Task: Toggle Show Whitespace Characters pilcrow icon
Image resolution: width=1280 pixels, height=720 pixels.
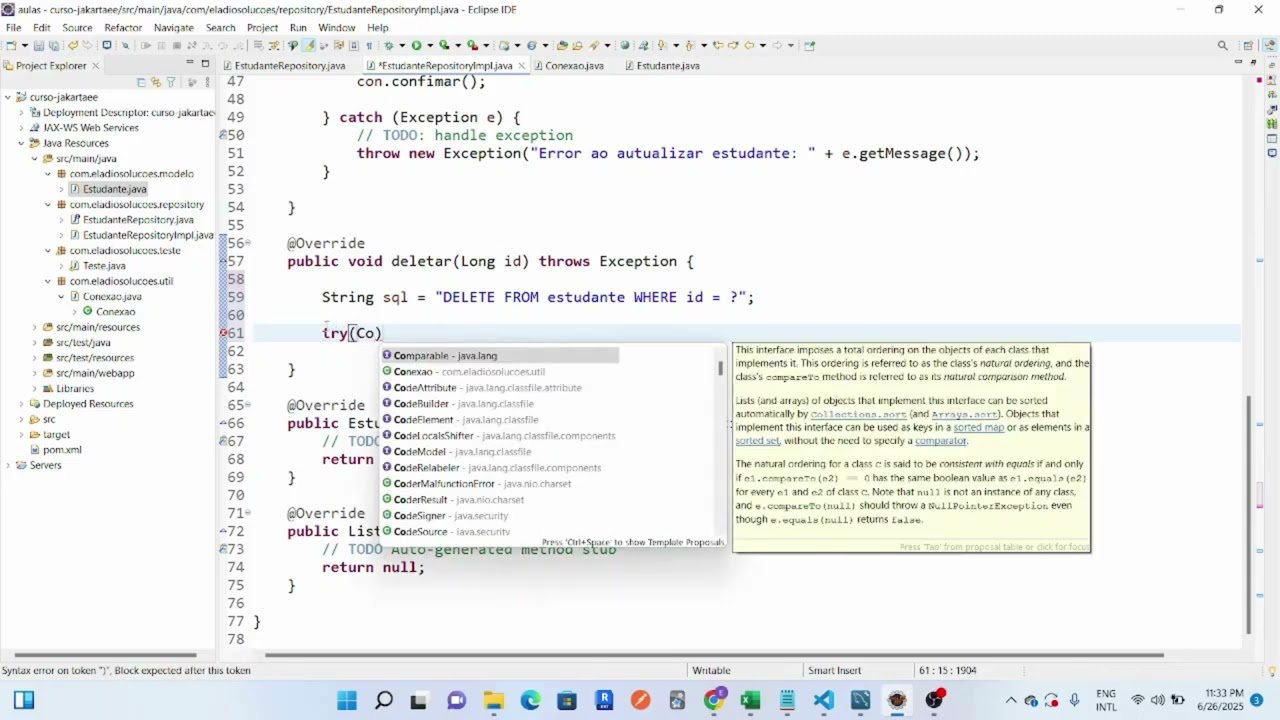Action: (369, 45)
